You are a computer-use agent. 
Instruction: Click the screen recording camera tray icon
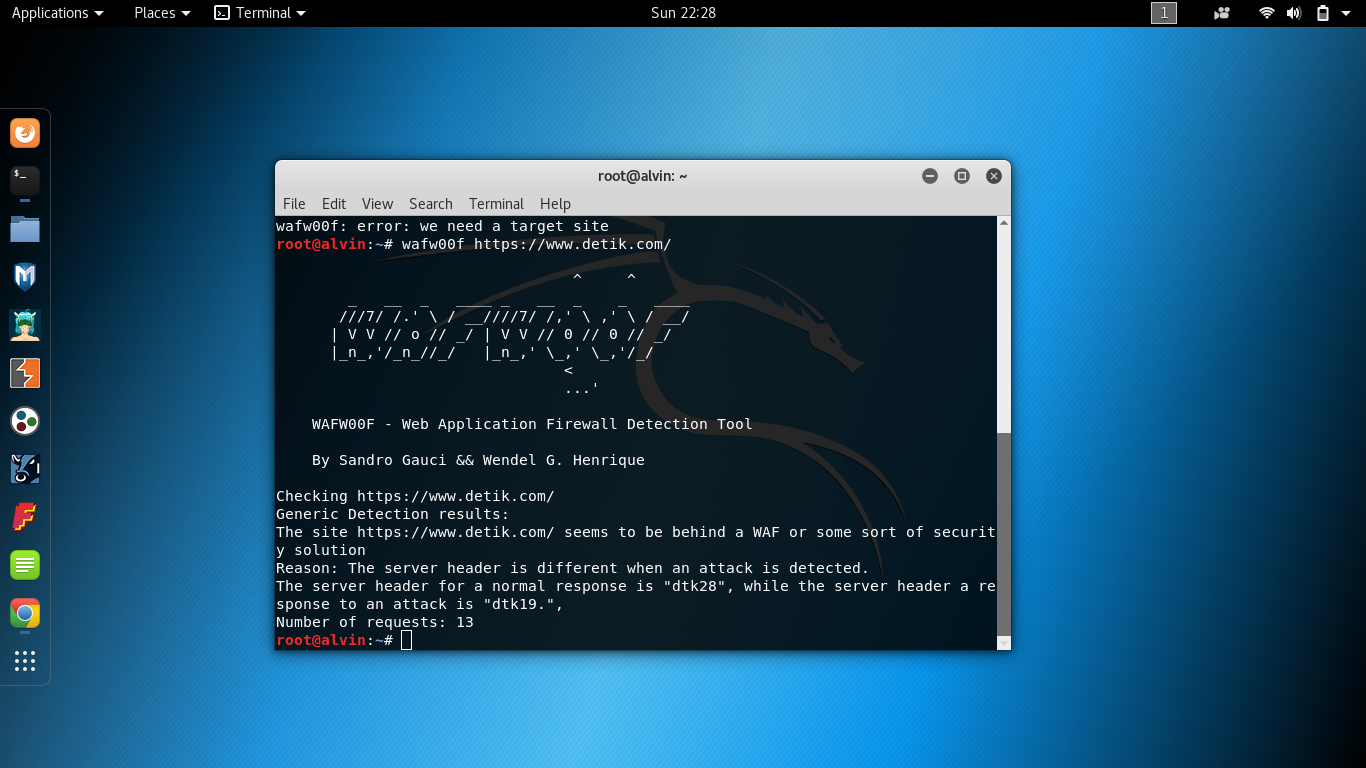coord(1222,13)
